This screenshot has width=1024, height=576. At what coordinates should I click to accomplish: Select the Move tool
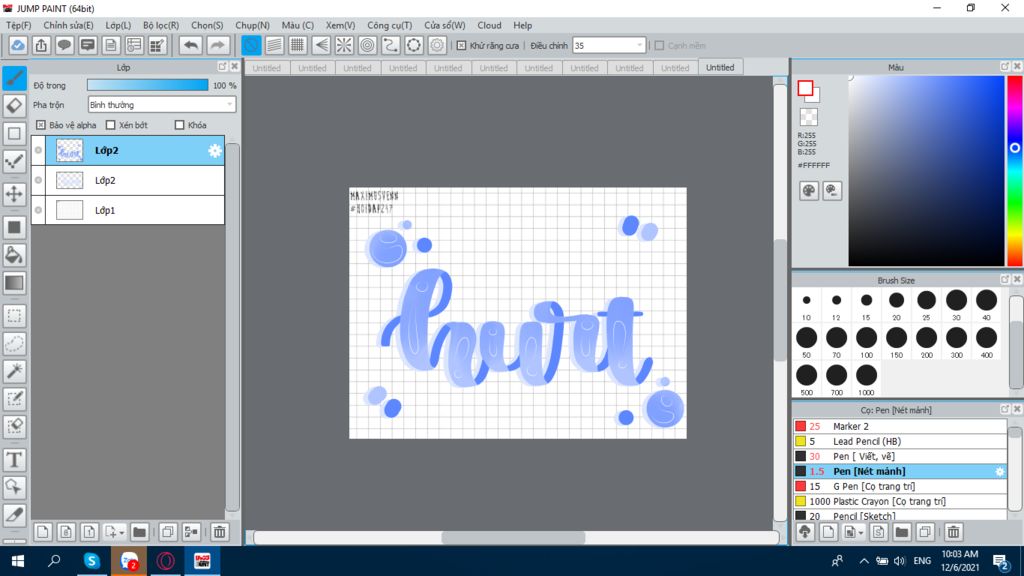[x=14, y=194]
